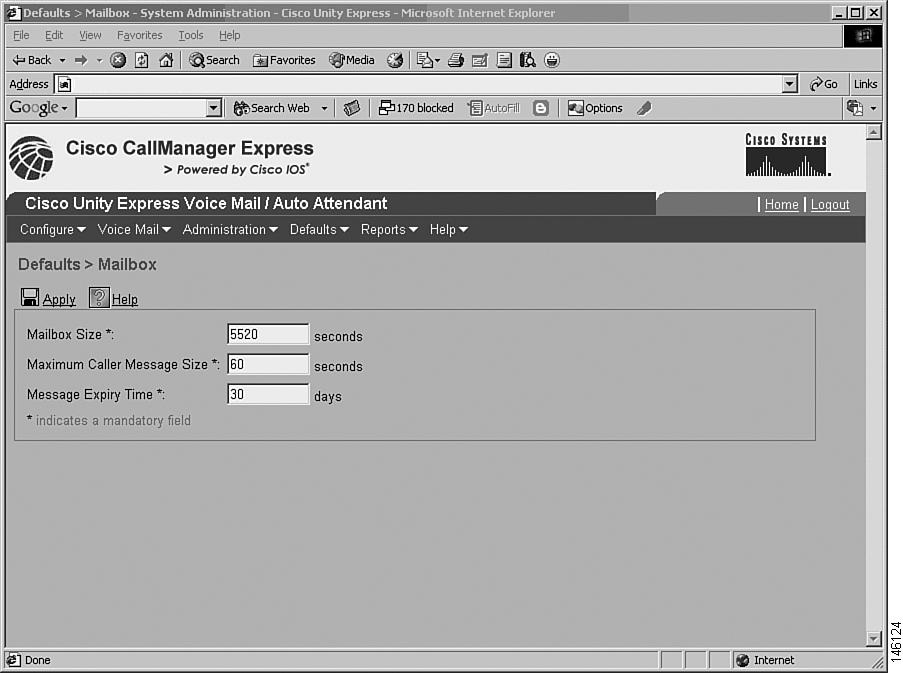Image resolution: width=903 pixels, height=673 pixels.
Task: Click the page icon in Address bar
Action: pyautogui.click(x=64, y=85)
